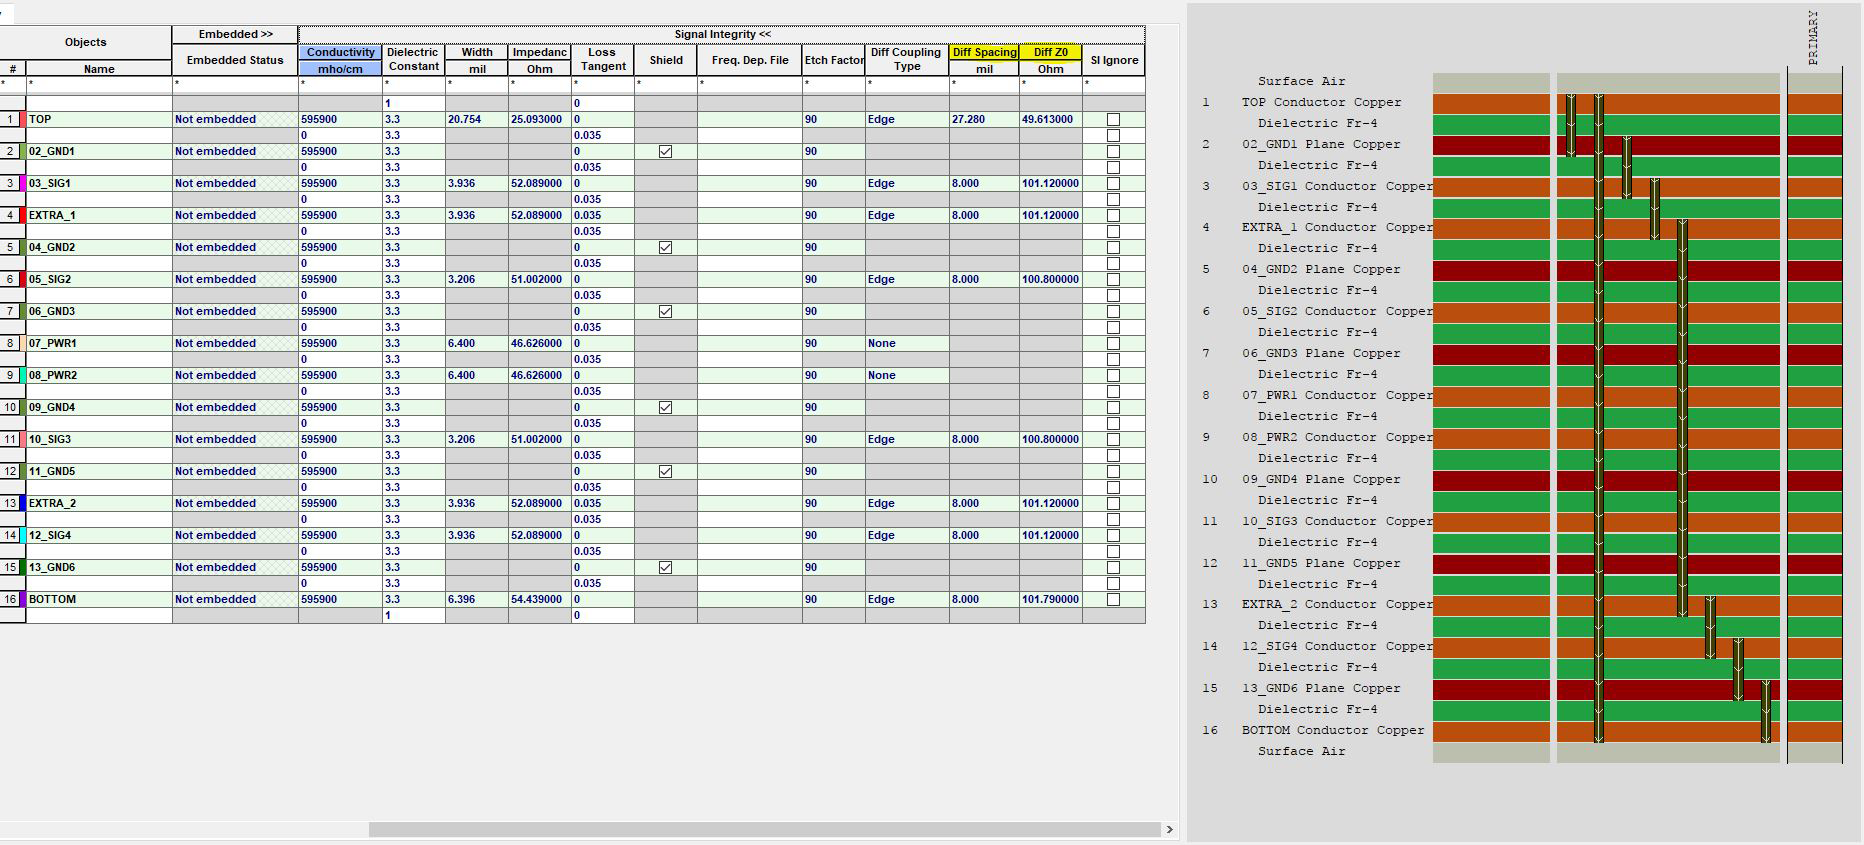Open Embedded Status cell for EXTRA_2
The height and width of the screenshot is (845, 1864).
pos(235,503)
